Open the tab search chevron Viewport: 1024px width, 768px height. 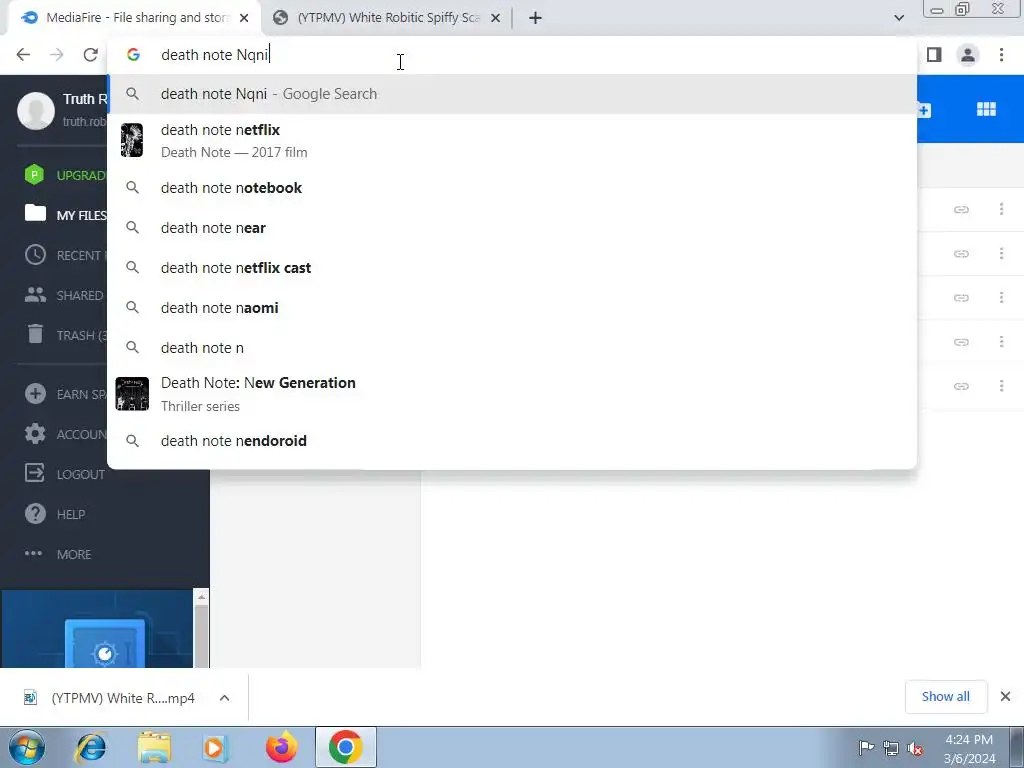coord(899,18)
